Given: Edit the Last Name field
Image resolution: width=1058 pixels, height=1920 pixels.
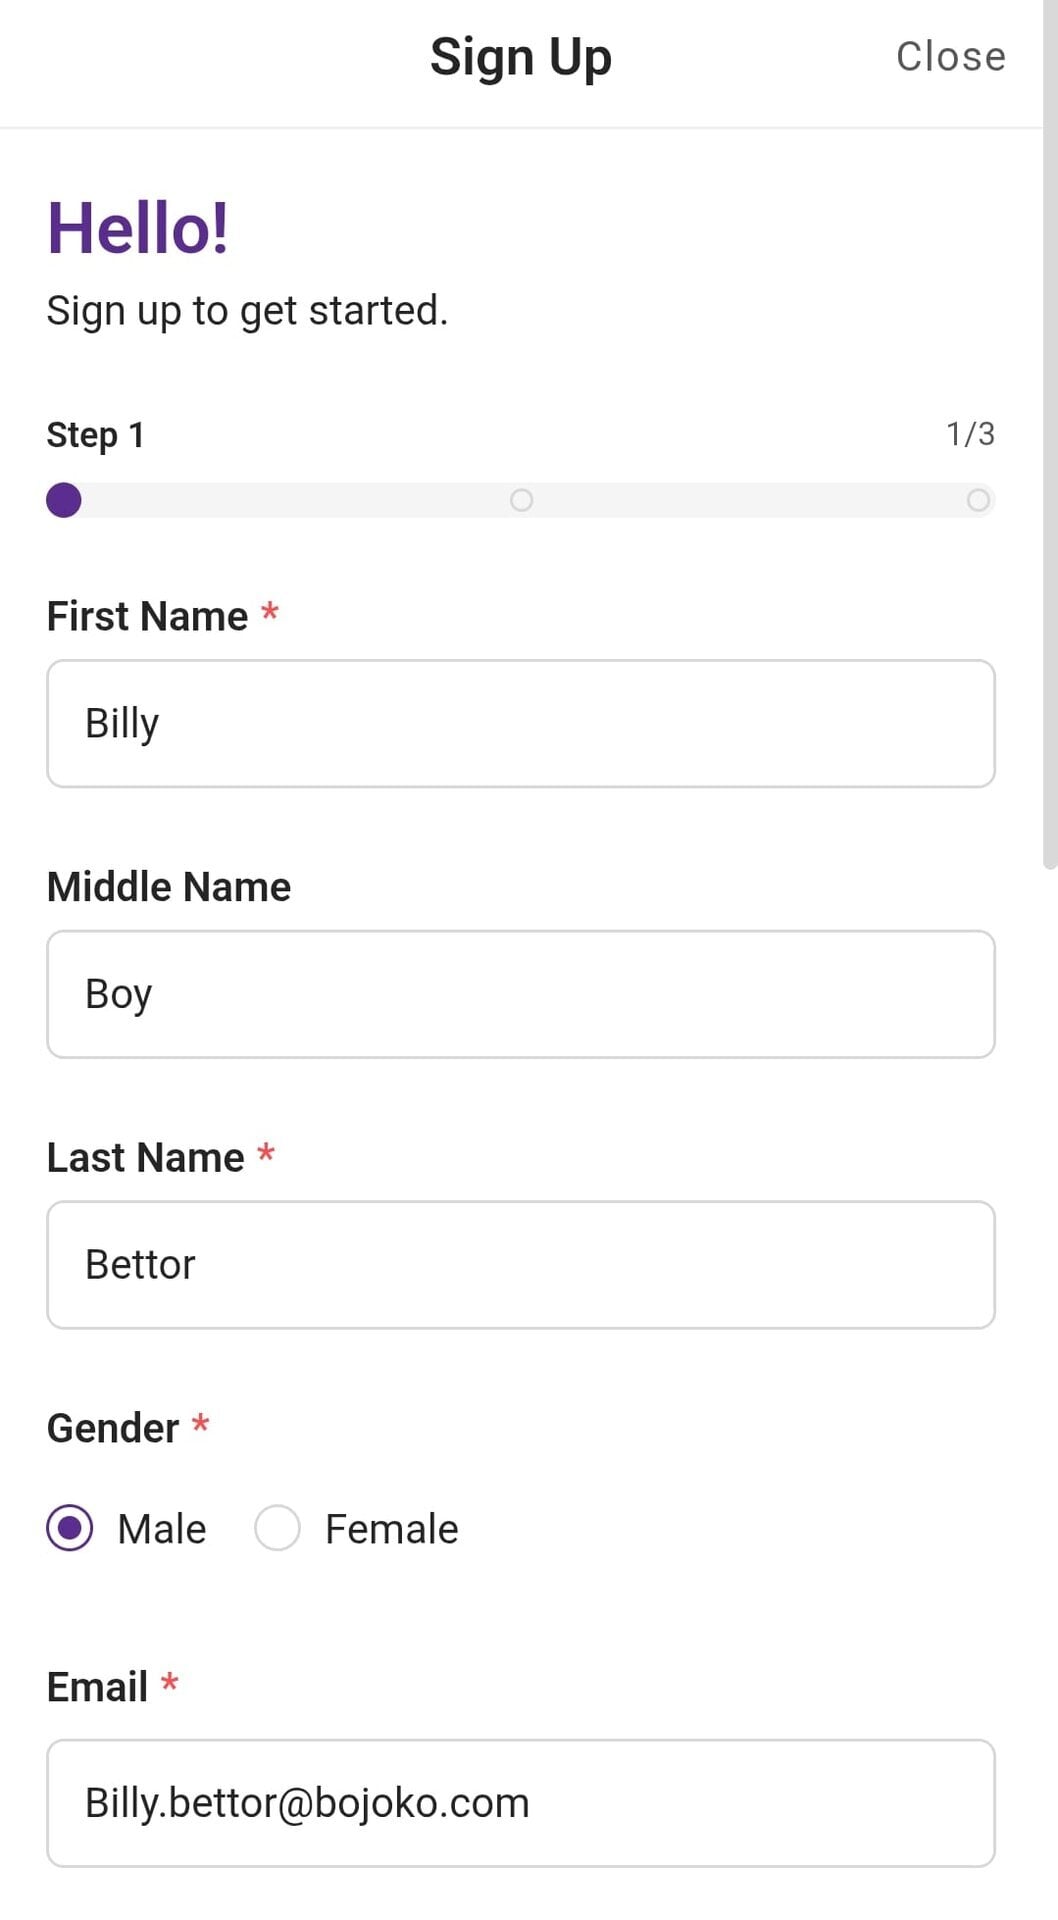Looking at the screenshot, I should (x=520, y=1265).
